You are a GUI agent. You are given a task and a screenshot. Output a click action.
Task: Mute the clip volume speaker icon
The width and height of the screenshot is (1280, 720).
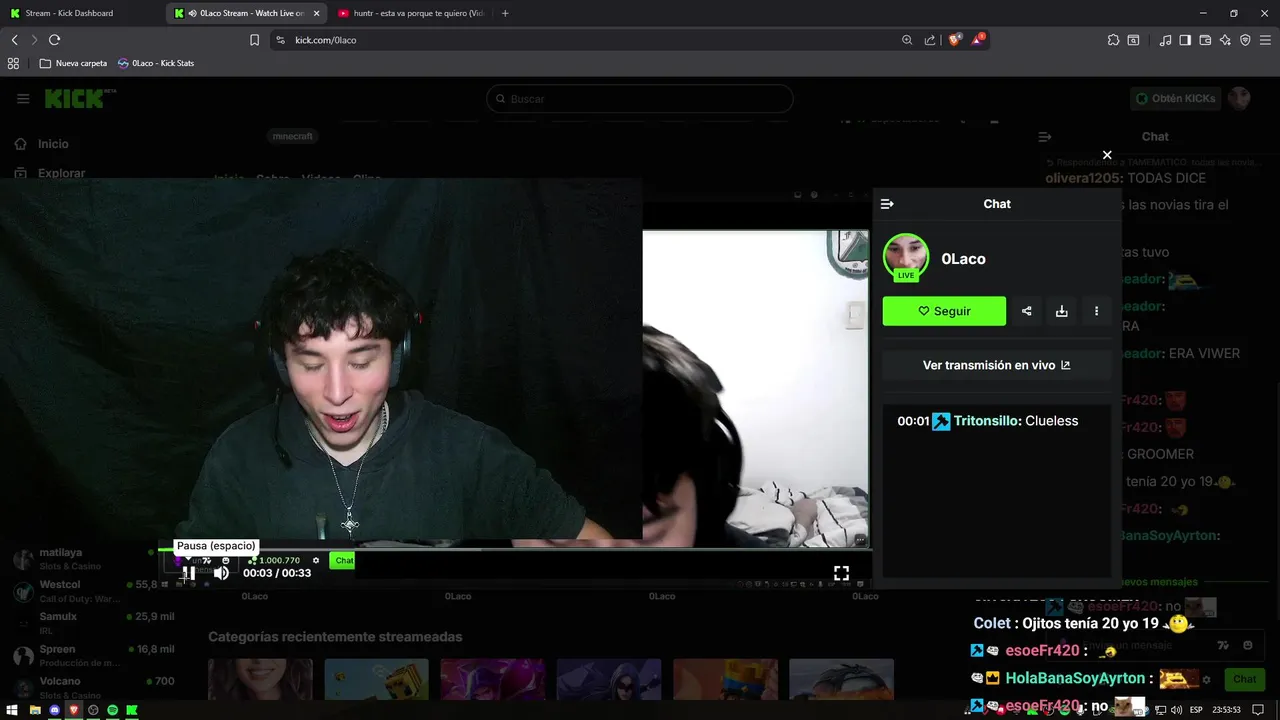tap(221, 573)
